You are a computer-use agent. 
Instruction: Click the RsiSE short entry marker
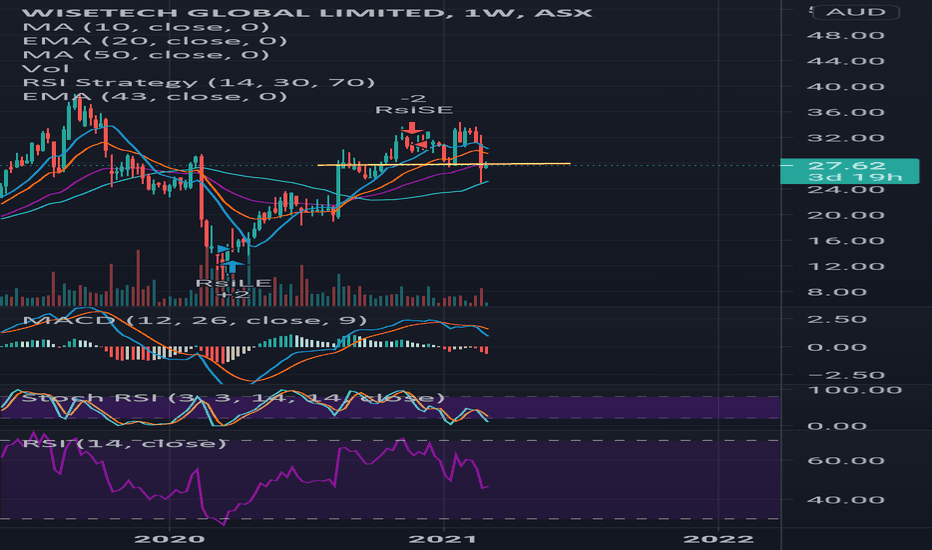point(414,110)
